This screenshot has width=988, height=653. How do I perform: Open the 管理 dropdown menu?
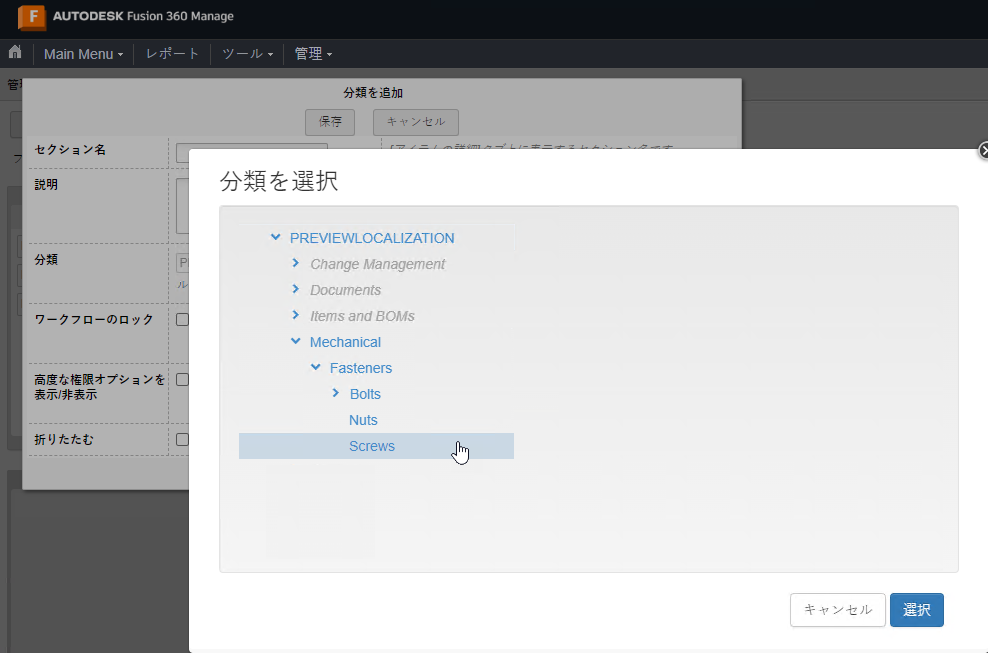[313, 54]
